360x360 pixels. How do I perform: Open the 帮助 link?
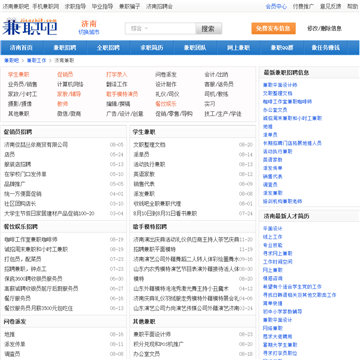(x=352, y=6)
